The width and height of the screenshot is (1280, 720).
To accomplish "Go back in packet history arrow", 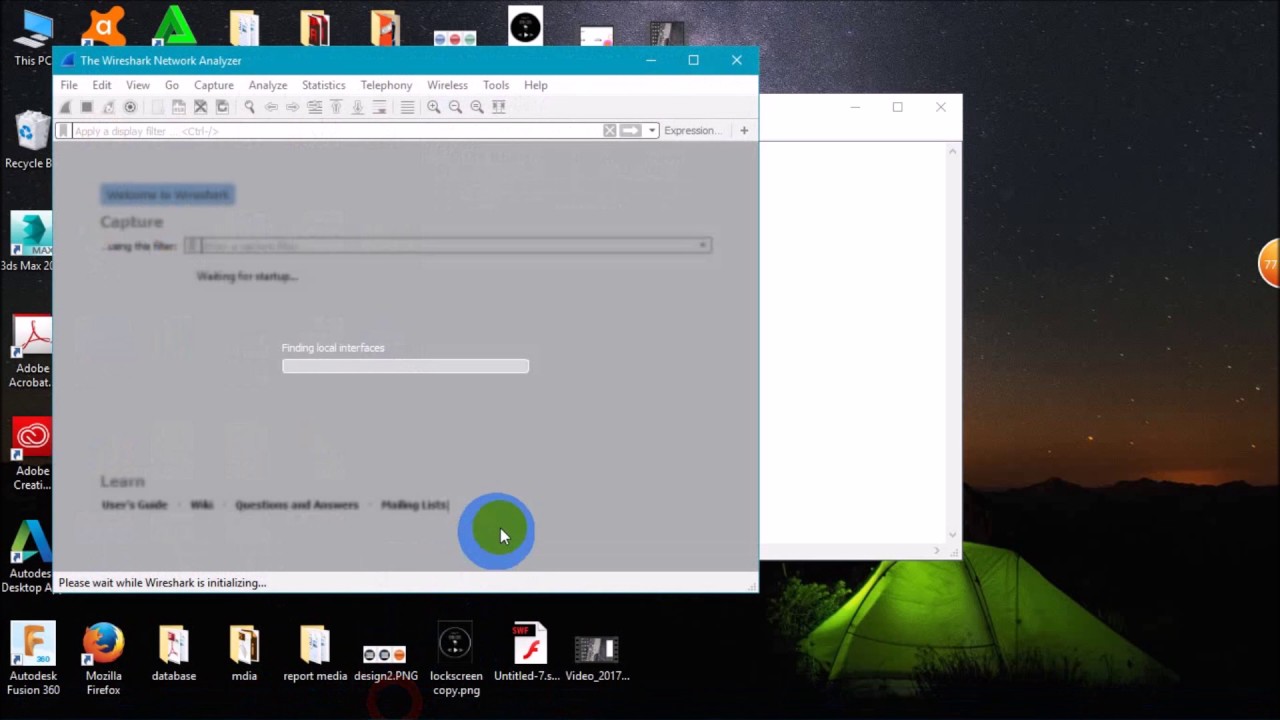I will (271, 107).
